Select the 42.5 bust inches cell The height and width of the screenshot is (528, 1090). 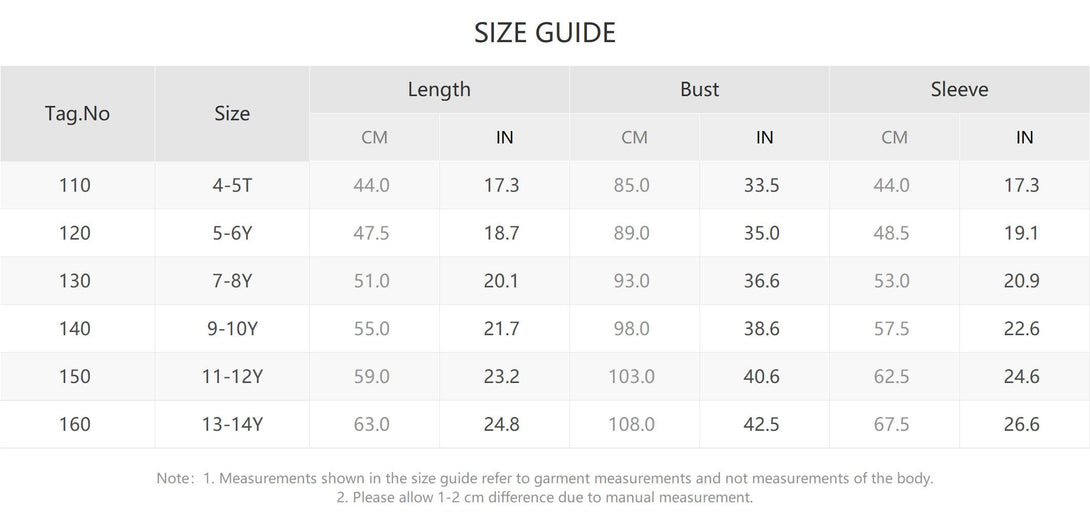pos(762,425)
